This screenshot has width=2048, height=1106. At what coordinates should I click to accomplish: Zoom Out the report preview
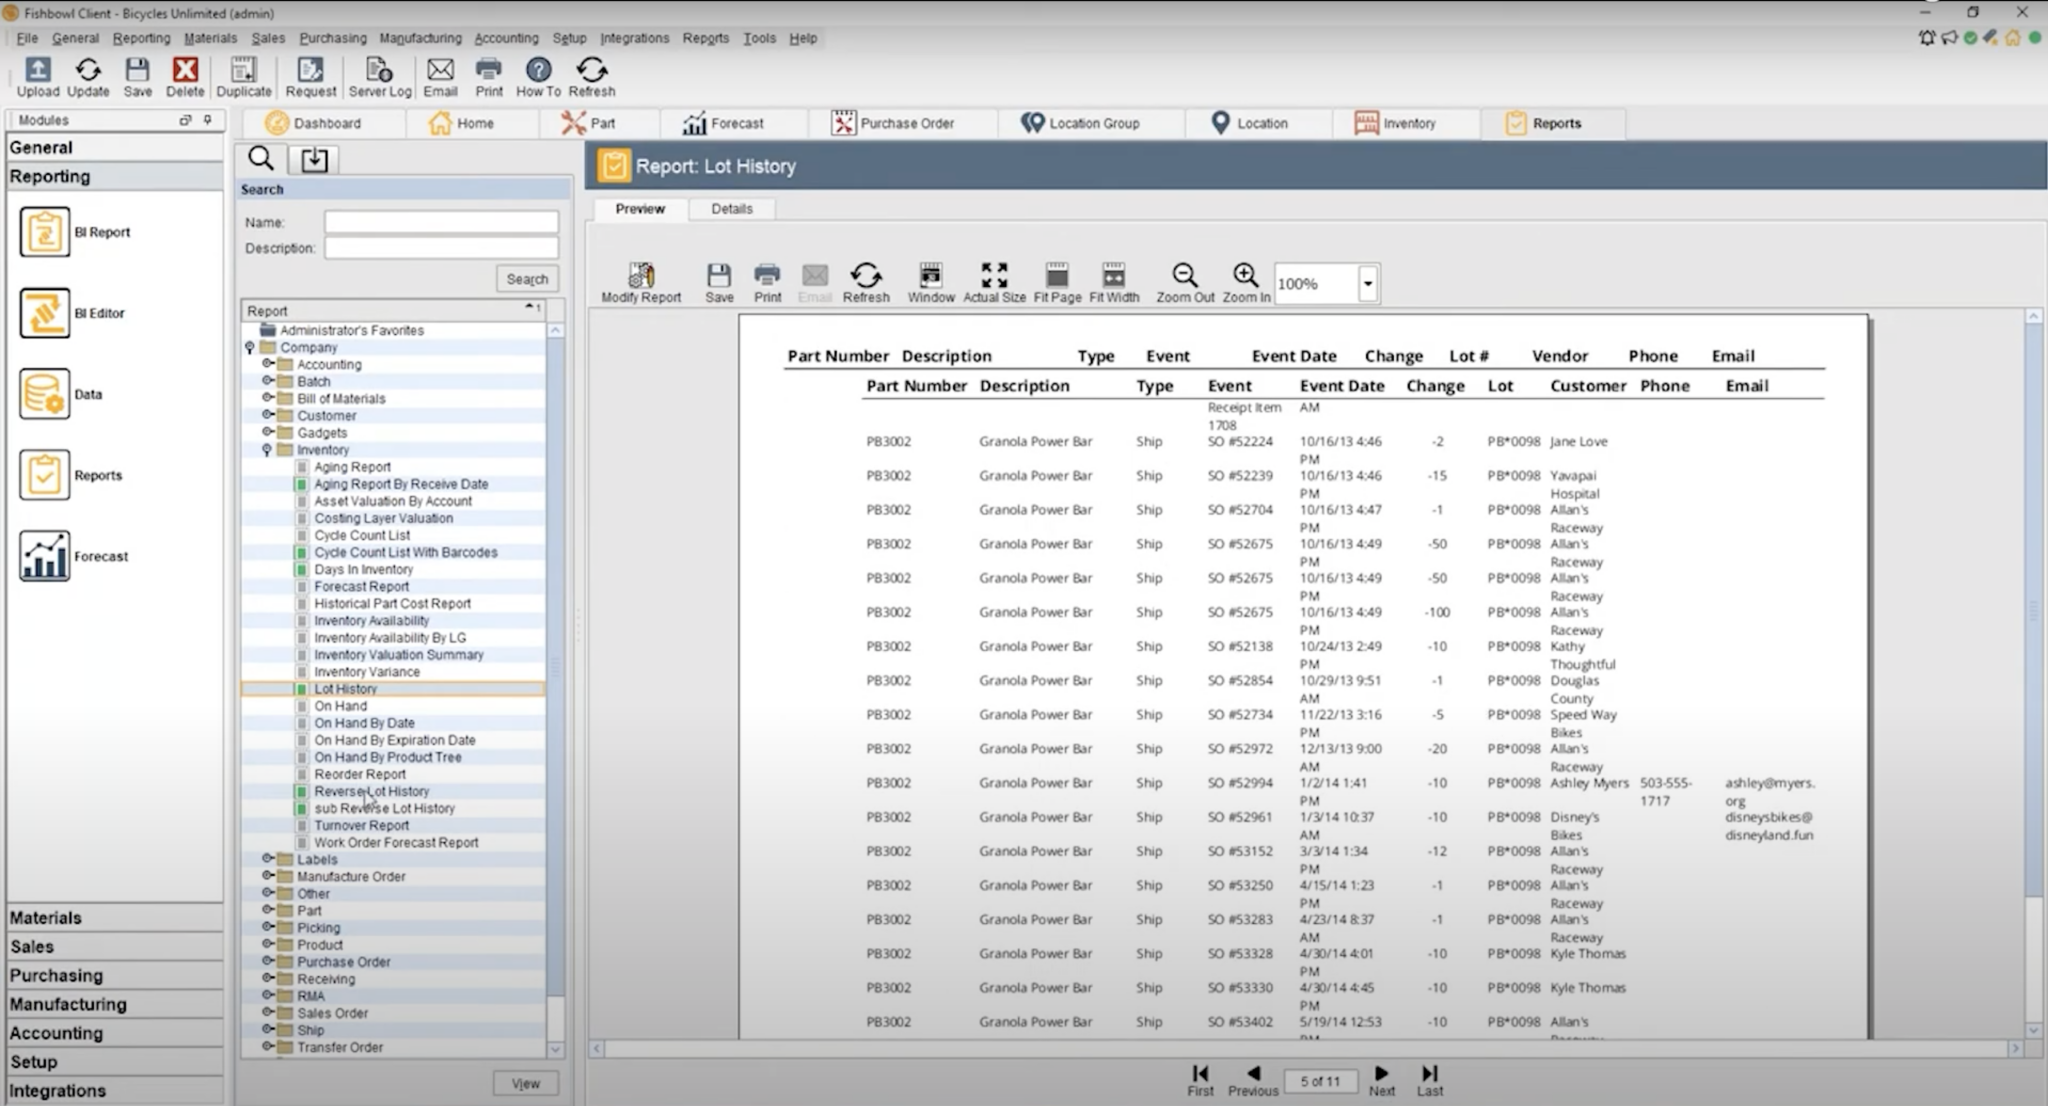(1184, 281)
